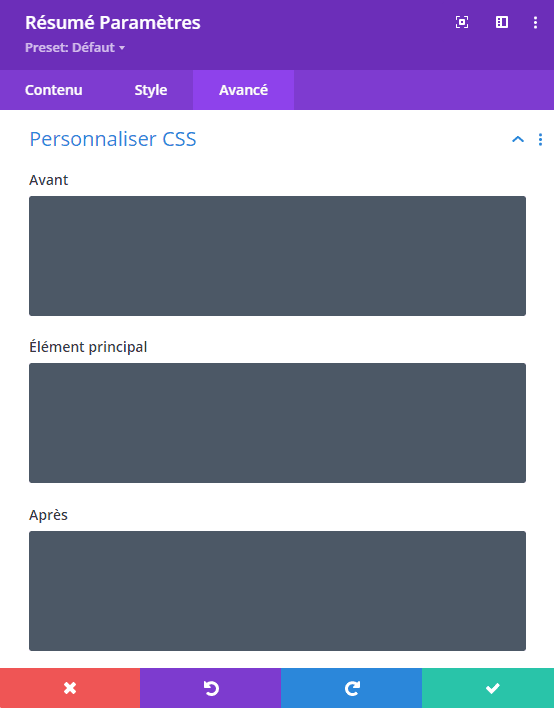Screen dimensions: 554x708
Task: Open the header three-dot options menu
Action: point(535,23)
